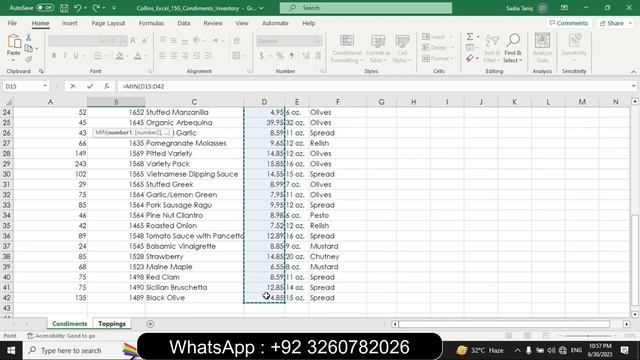Open the Automate tab

click(275, 23)
